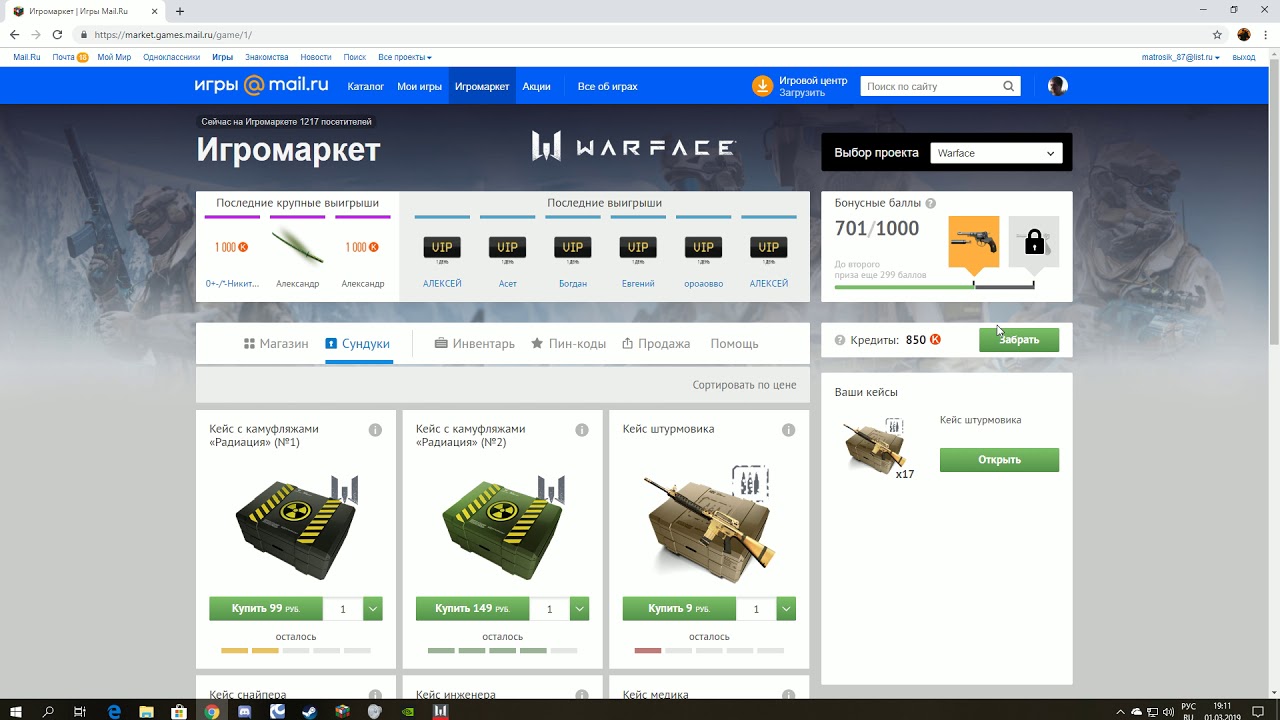Click the site search magnifier icon
The width and height of the screenshot is (1280, 720).
pos(1009,86)
